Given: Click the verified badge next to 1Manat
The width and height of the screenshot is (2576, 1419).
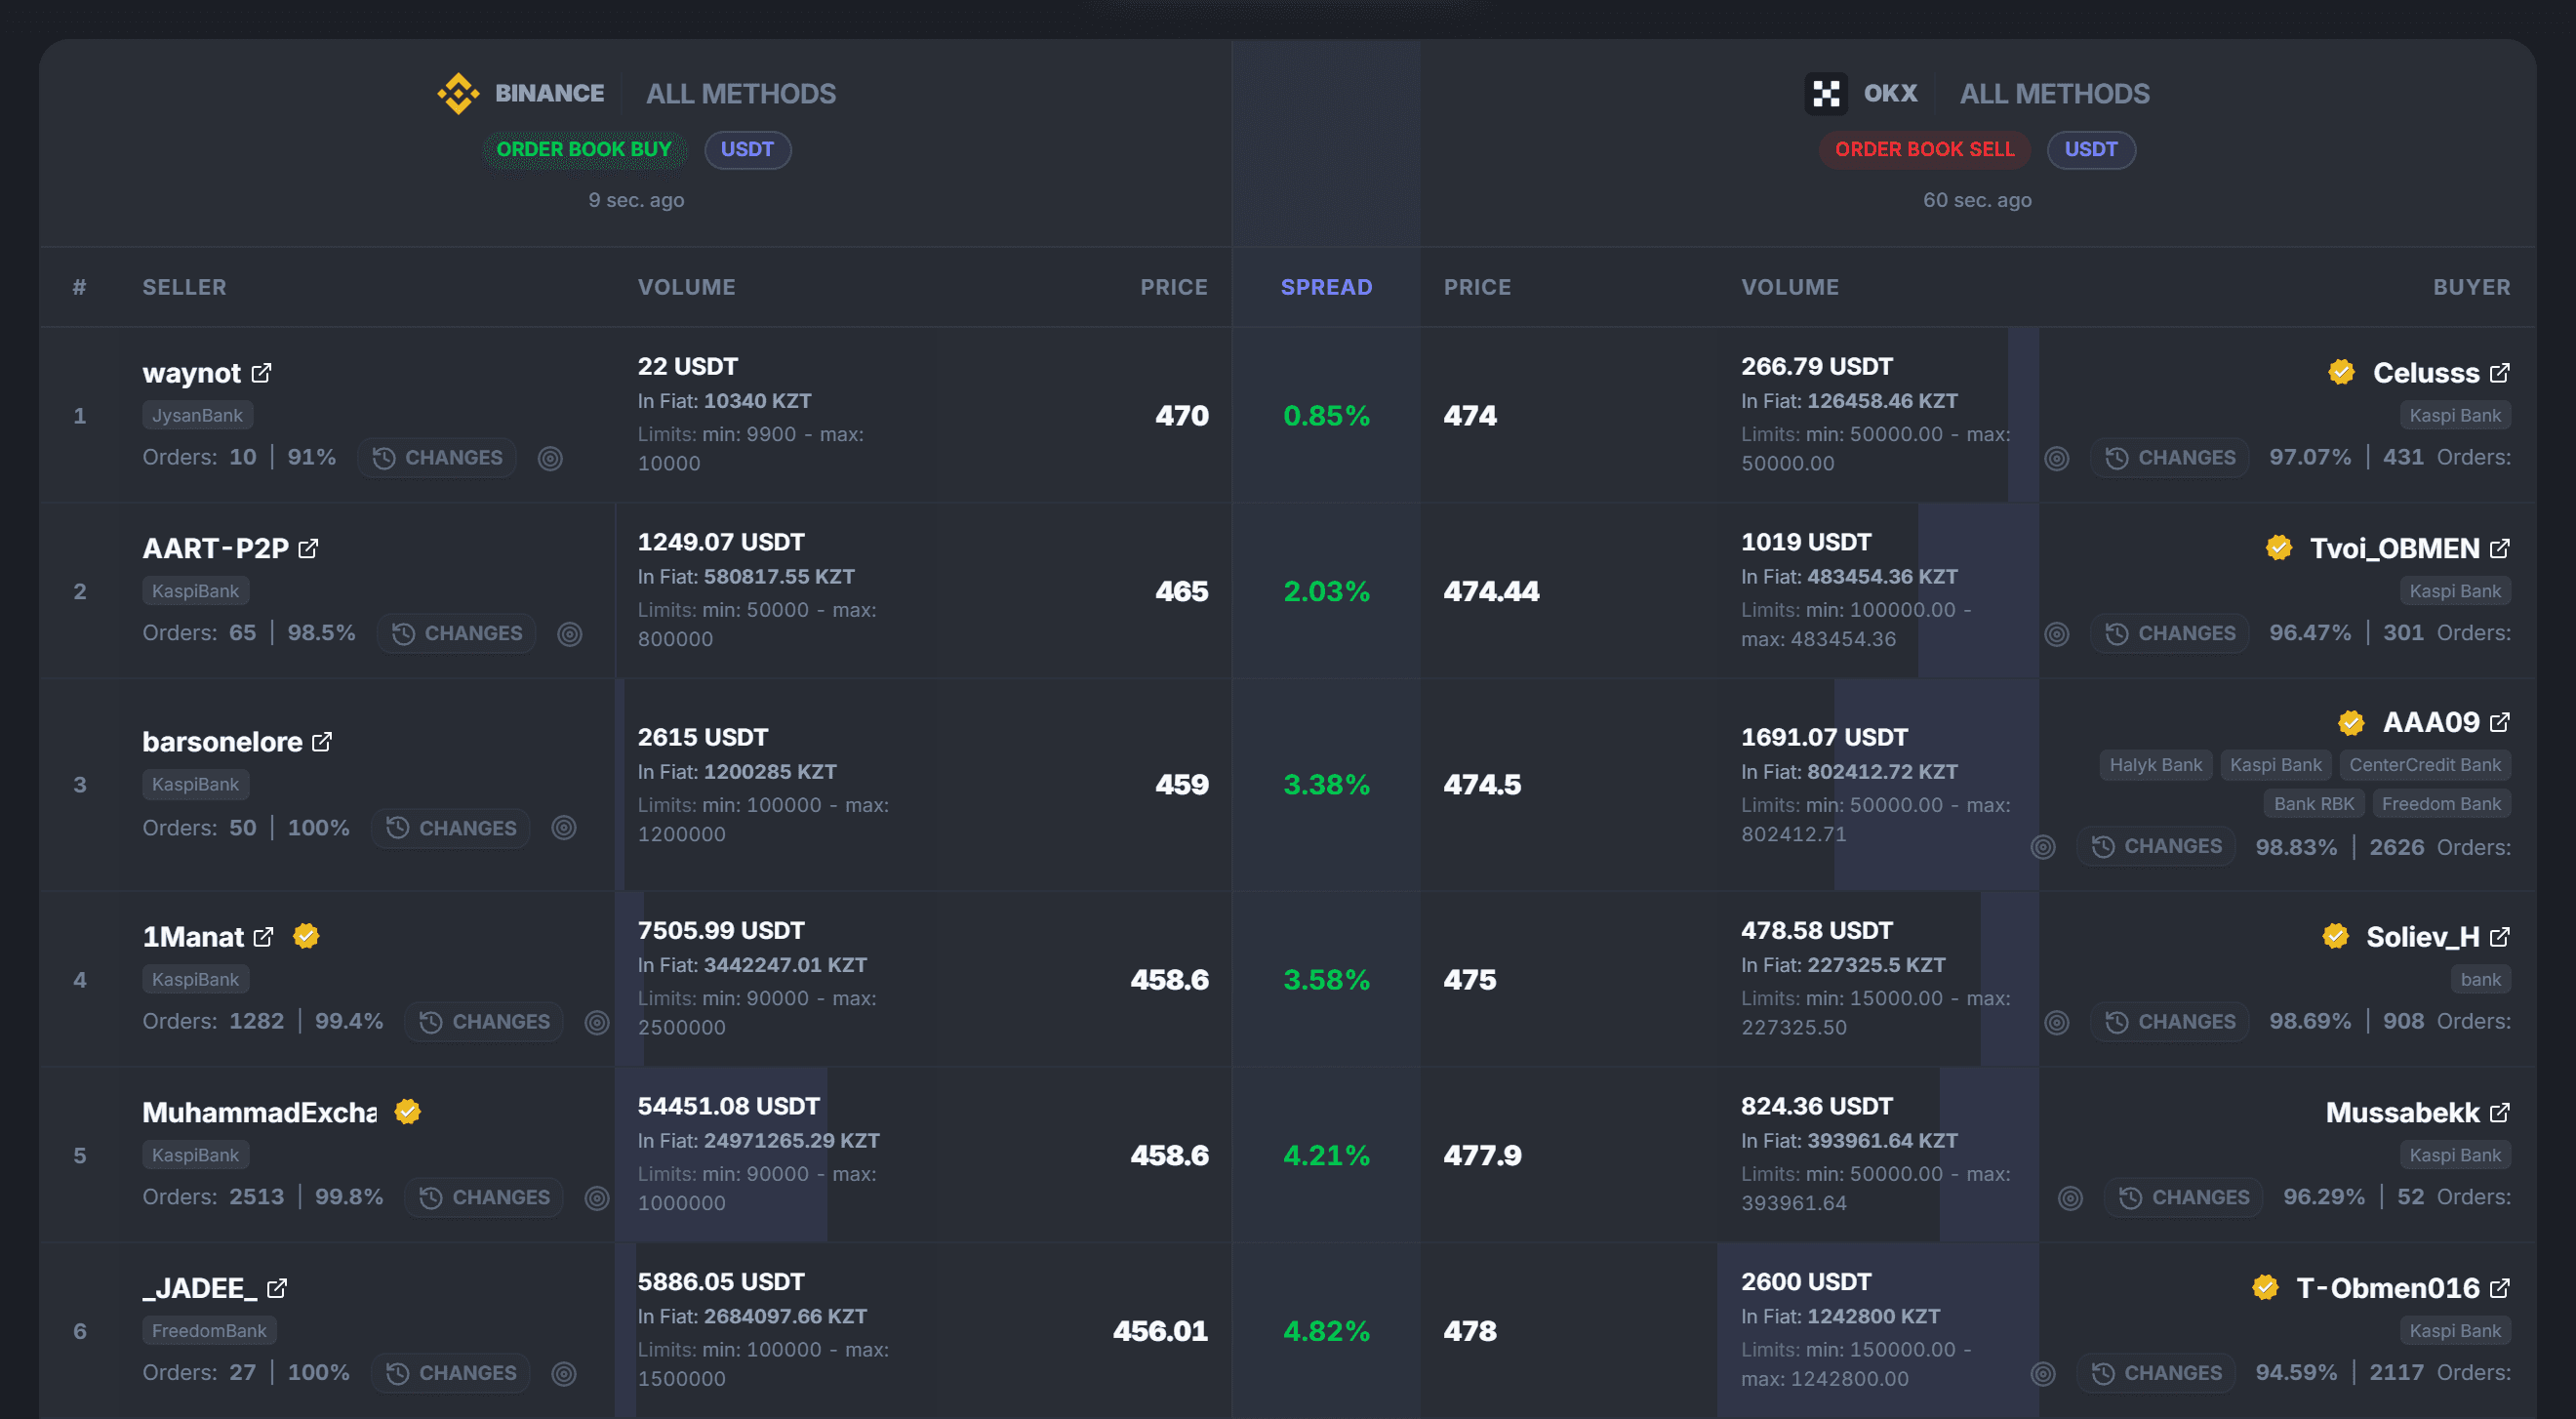Looking at the screenshot, I should point(306,936).
